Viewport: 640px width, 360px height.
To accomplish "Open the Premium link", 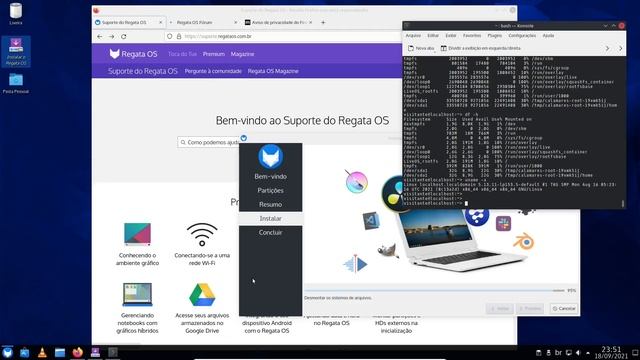I will click(214, 54).
